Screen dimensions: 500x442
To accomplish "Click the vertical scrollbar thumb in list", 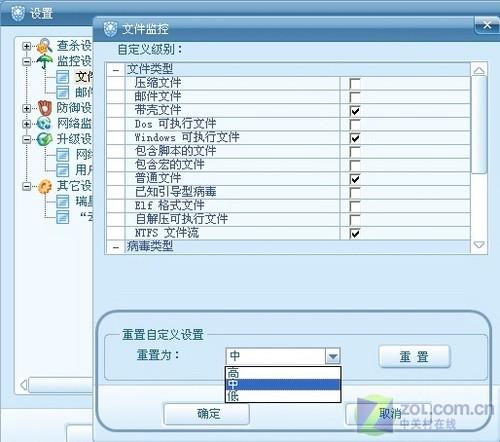I will coord(479,125).
